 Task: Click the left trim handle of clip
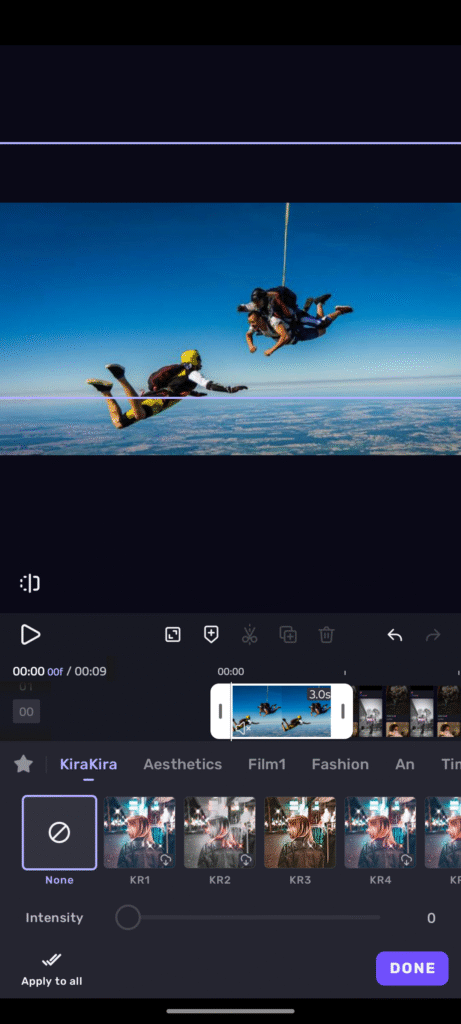click(221, 711)
